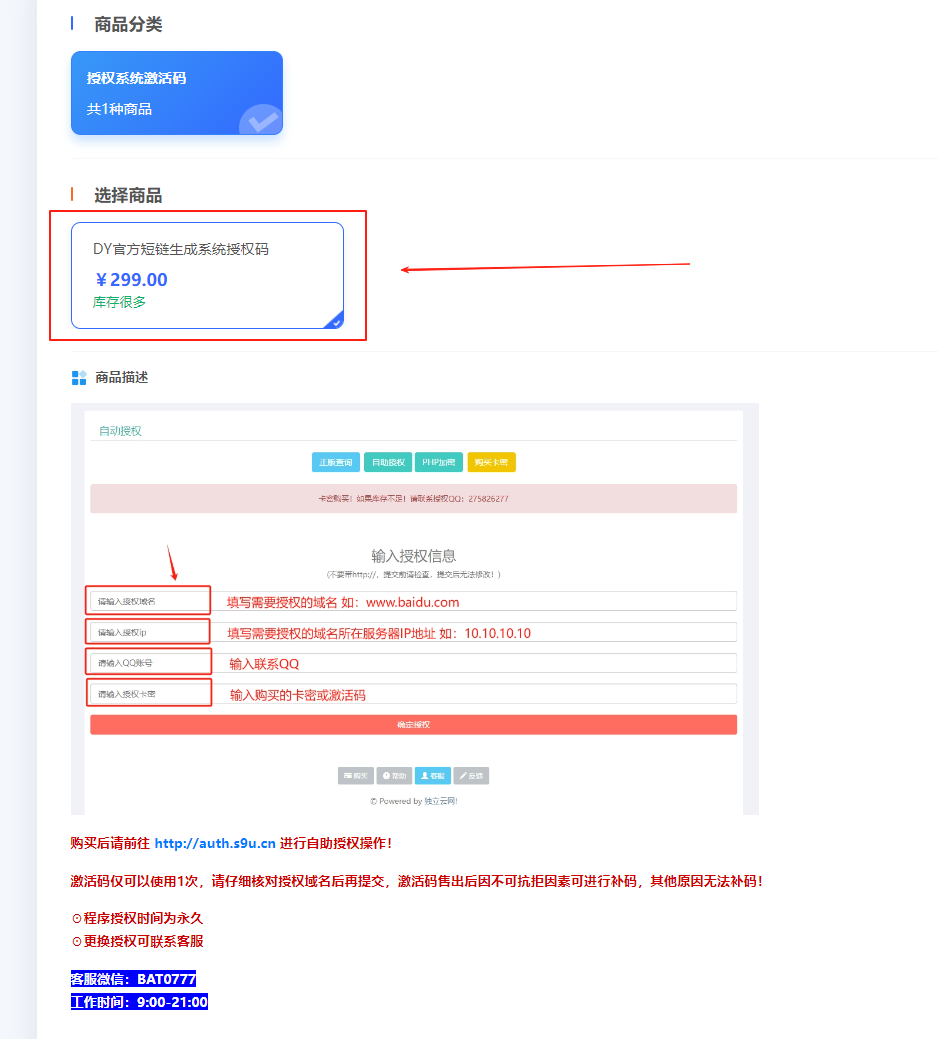
Task: Click the pencil feedback icon
Action: (464, 775)
